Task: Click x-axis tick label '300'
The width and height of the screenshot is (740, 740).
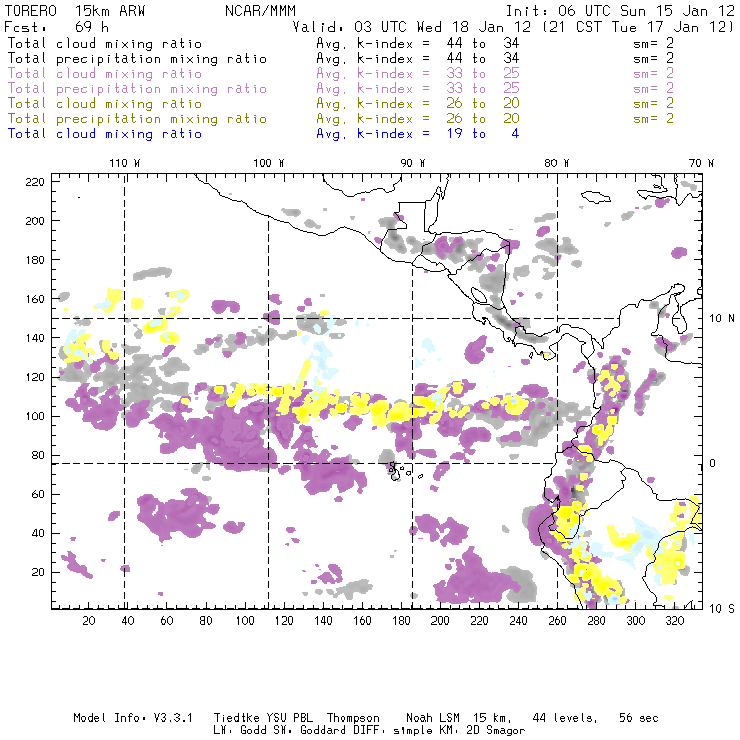Action: pos(636,621)
